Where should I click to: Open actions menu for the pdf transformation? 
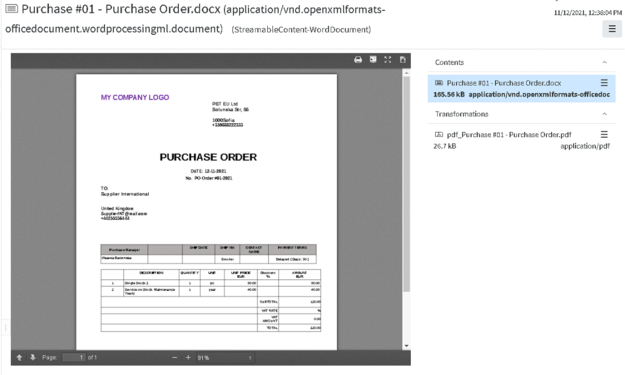[x=604, y=134]
